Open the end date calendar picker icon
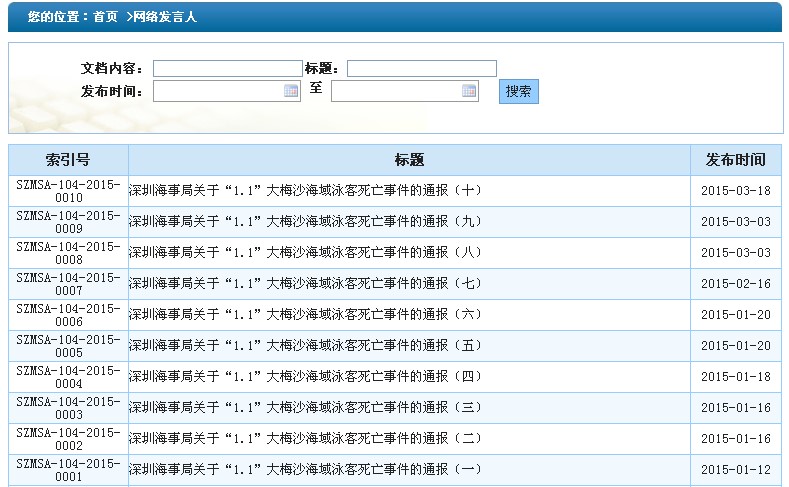 (468, 91)
